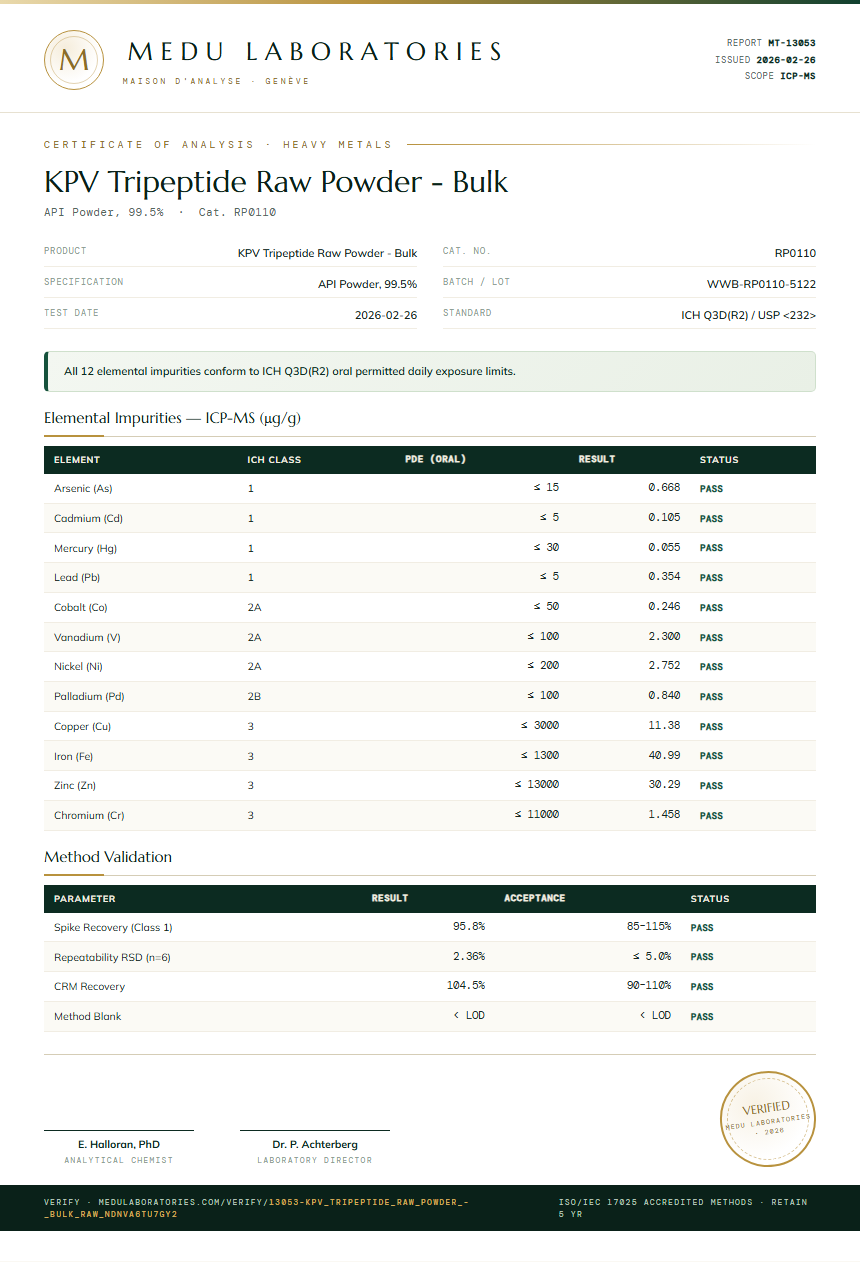Select report number MT-13053

pos(791,43)
